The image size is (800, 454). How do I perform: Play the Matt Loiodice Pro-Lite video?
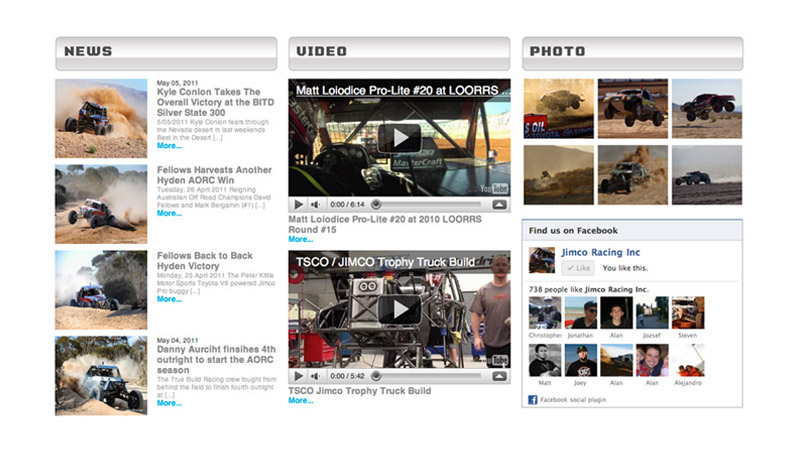399,137
